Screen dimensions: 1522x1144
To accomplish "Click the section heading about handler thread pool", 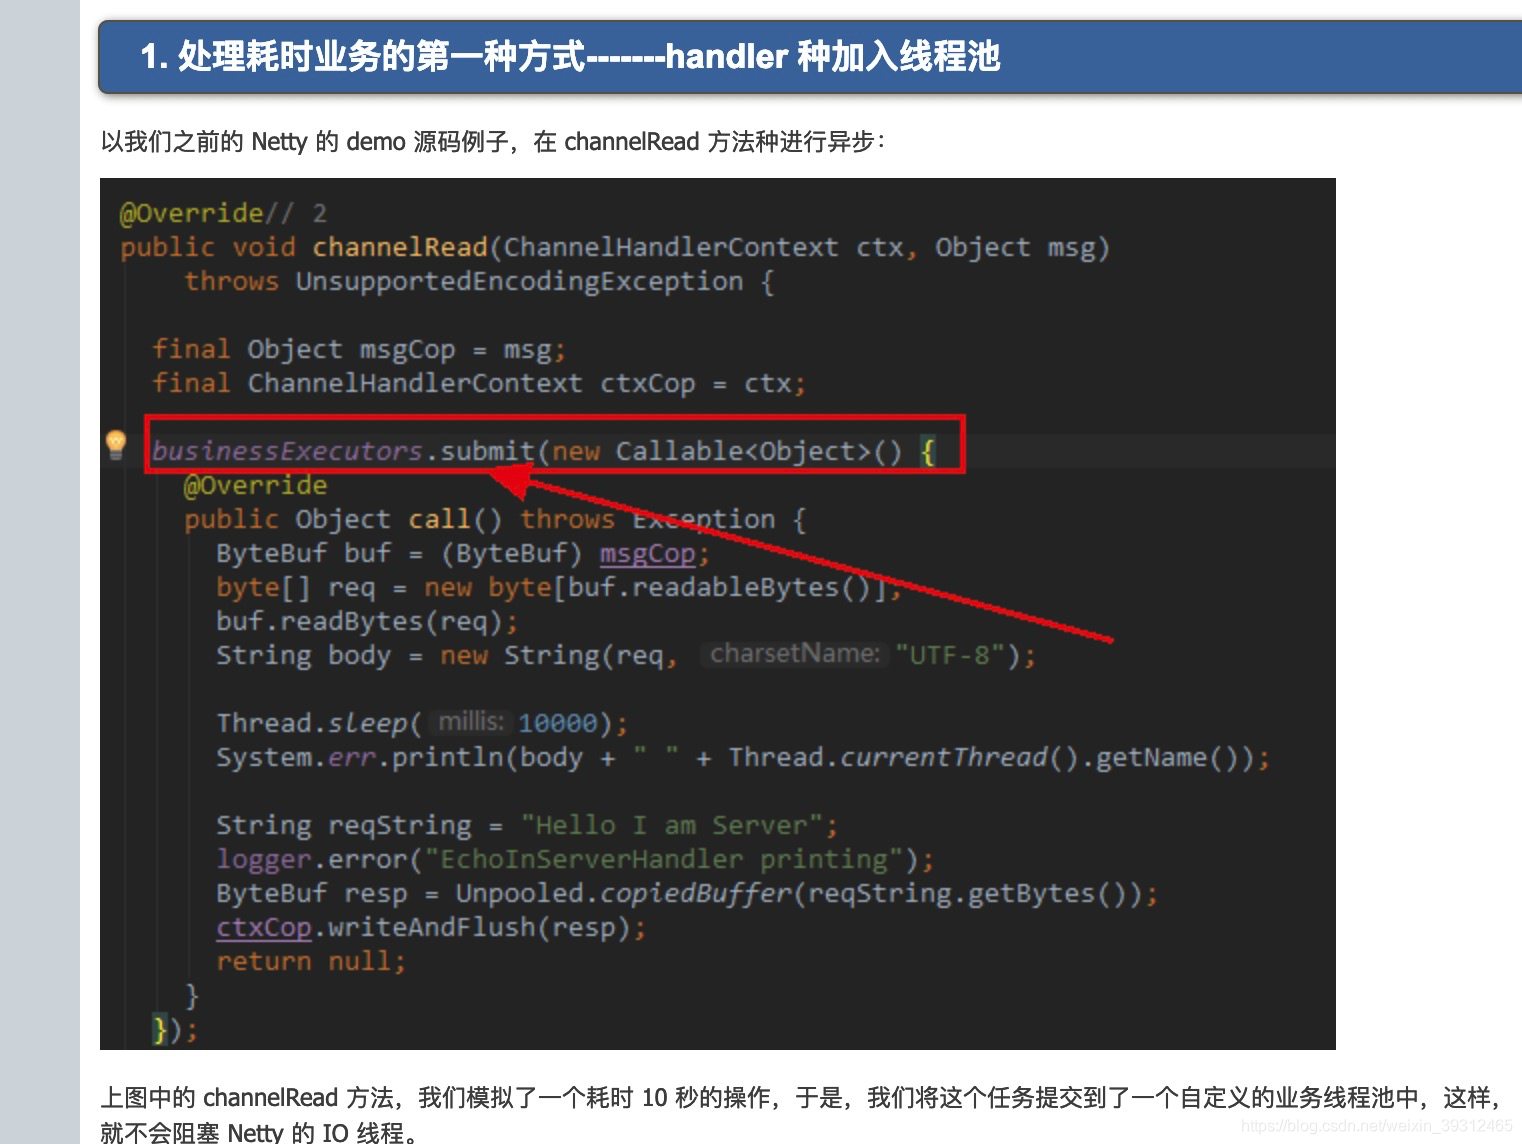I will [570, 56].
